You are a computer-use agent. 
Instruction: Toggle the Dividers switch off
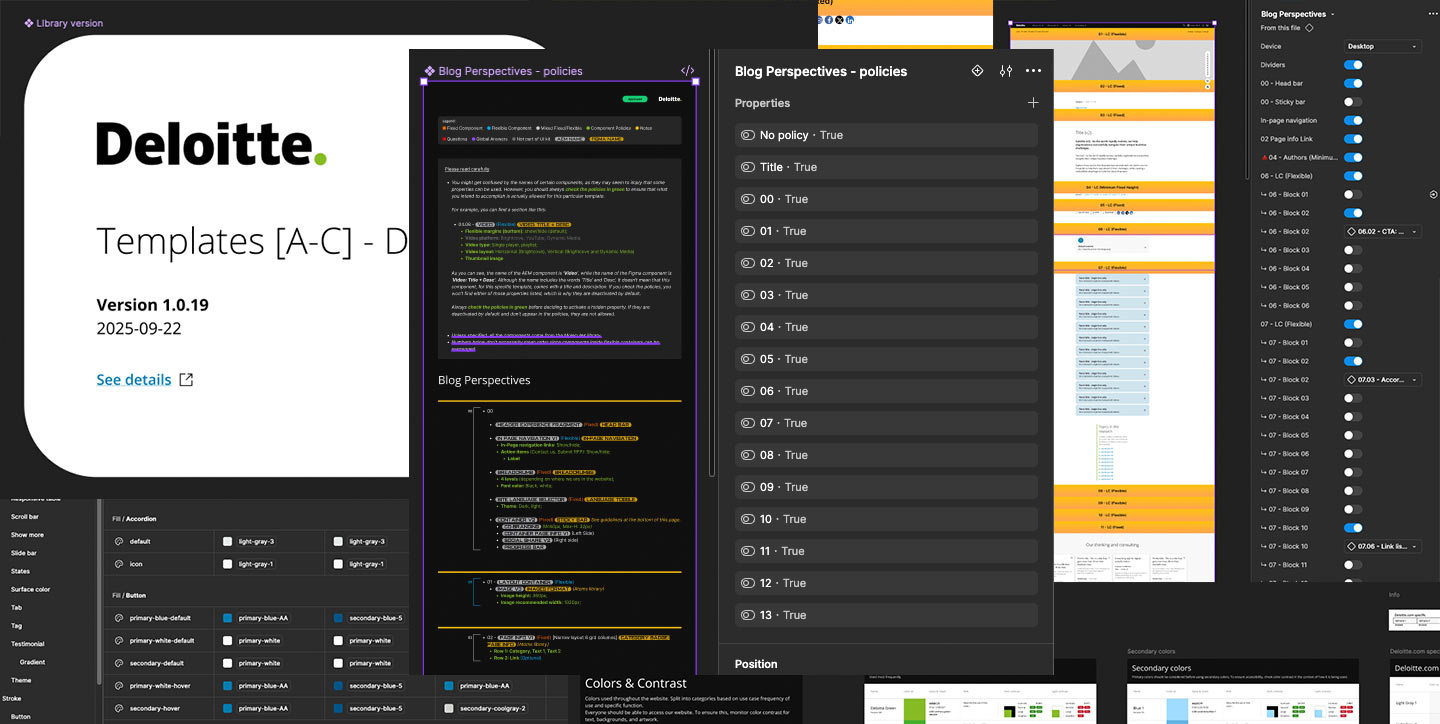pyautogui.click(x=1352, y=65)
